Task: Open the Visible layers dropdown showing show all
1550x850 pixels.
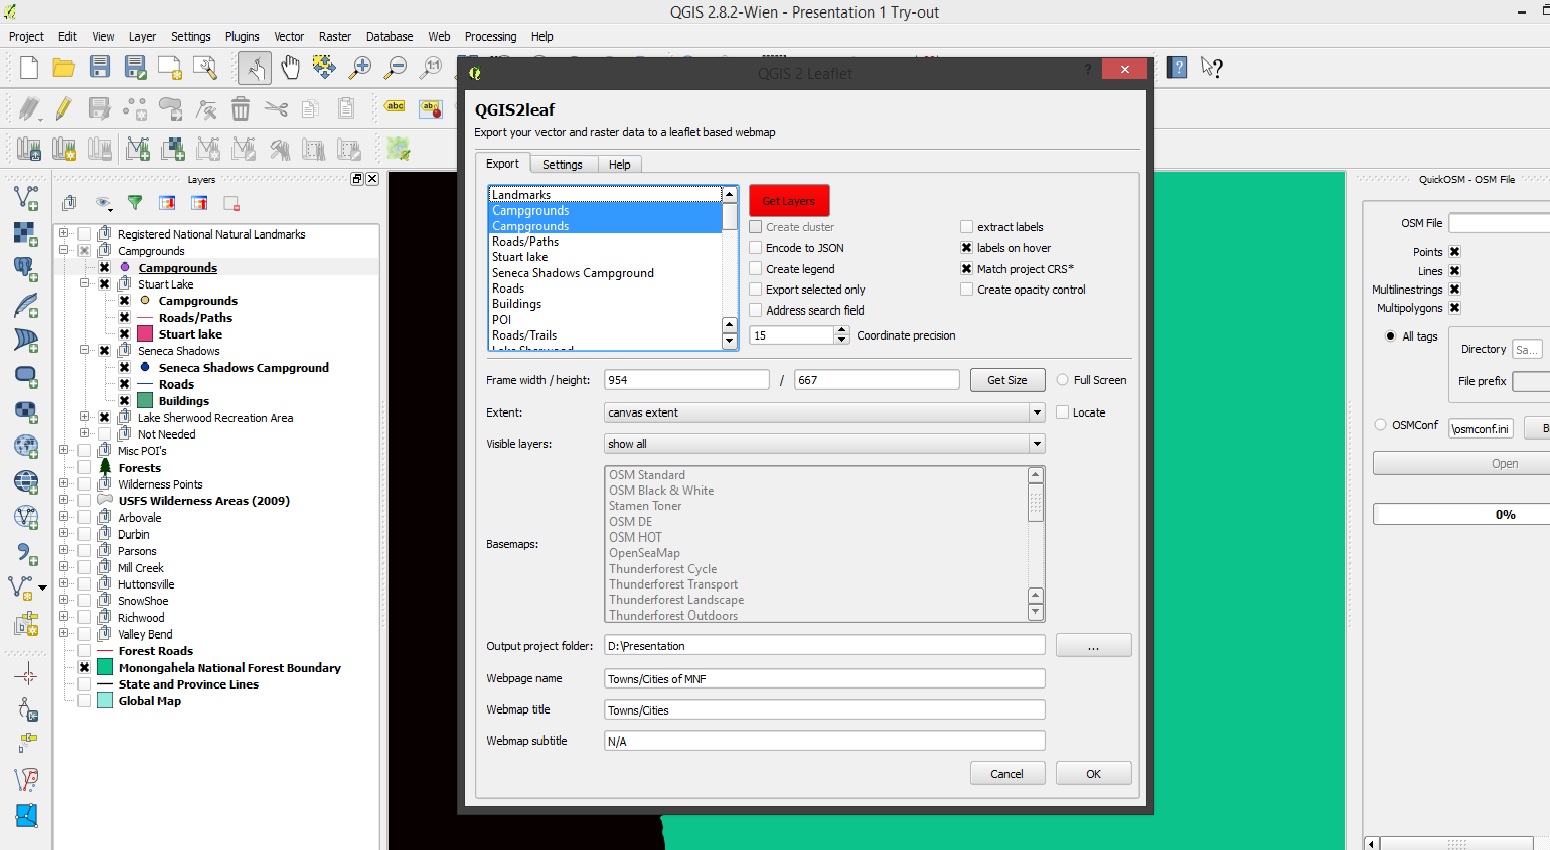Action: click(x=825, y=444)
